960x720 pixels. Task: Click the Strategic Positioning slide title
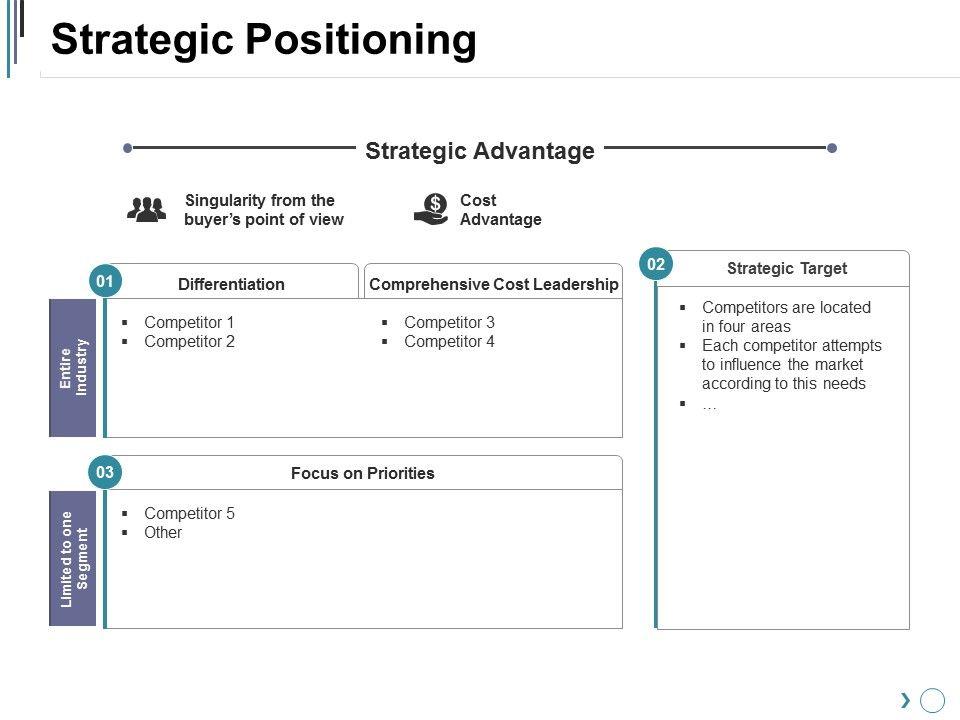[264, 40]
